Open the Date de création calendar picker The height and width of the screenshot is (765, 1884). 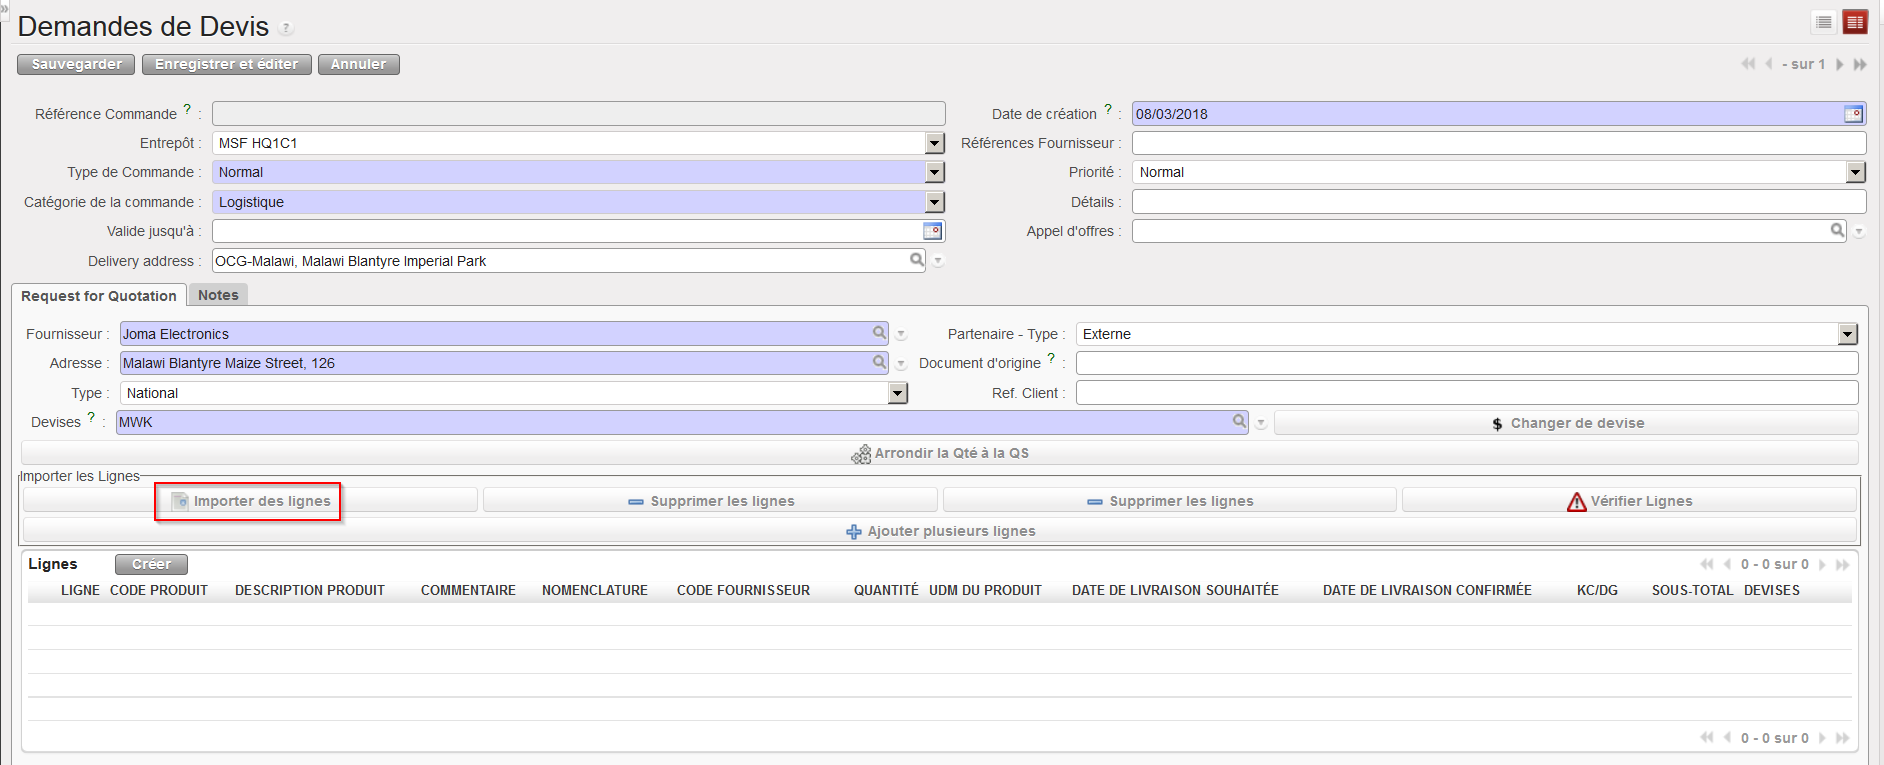(1853, 114)
